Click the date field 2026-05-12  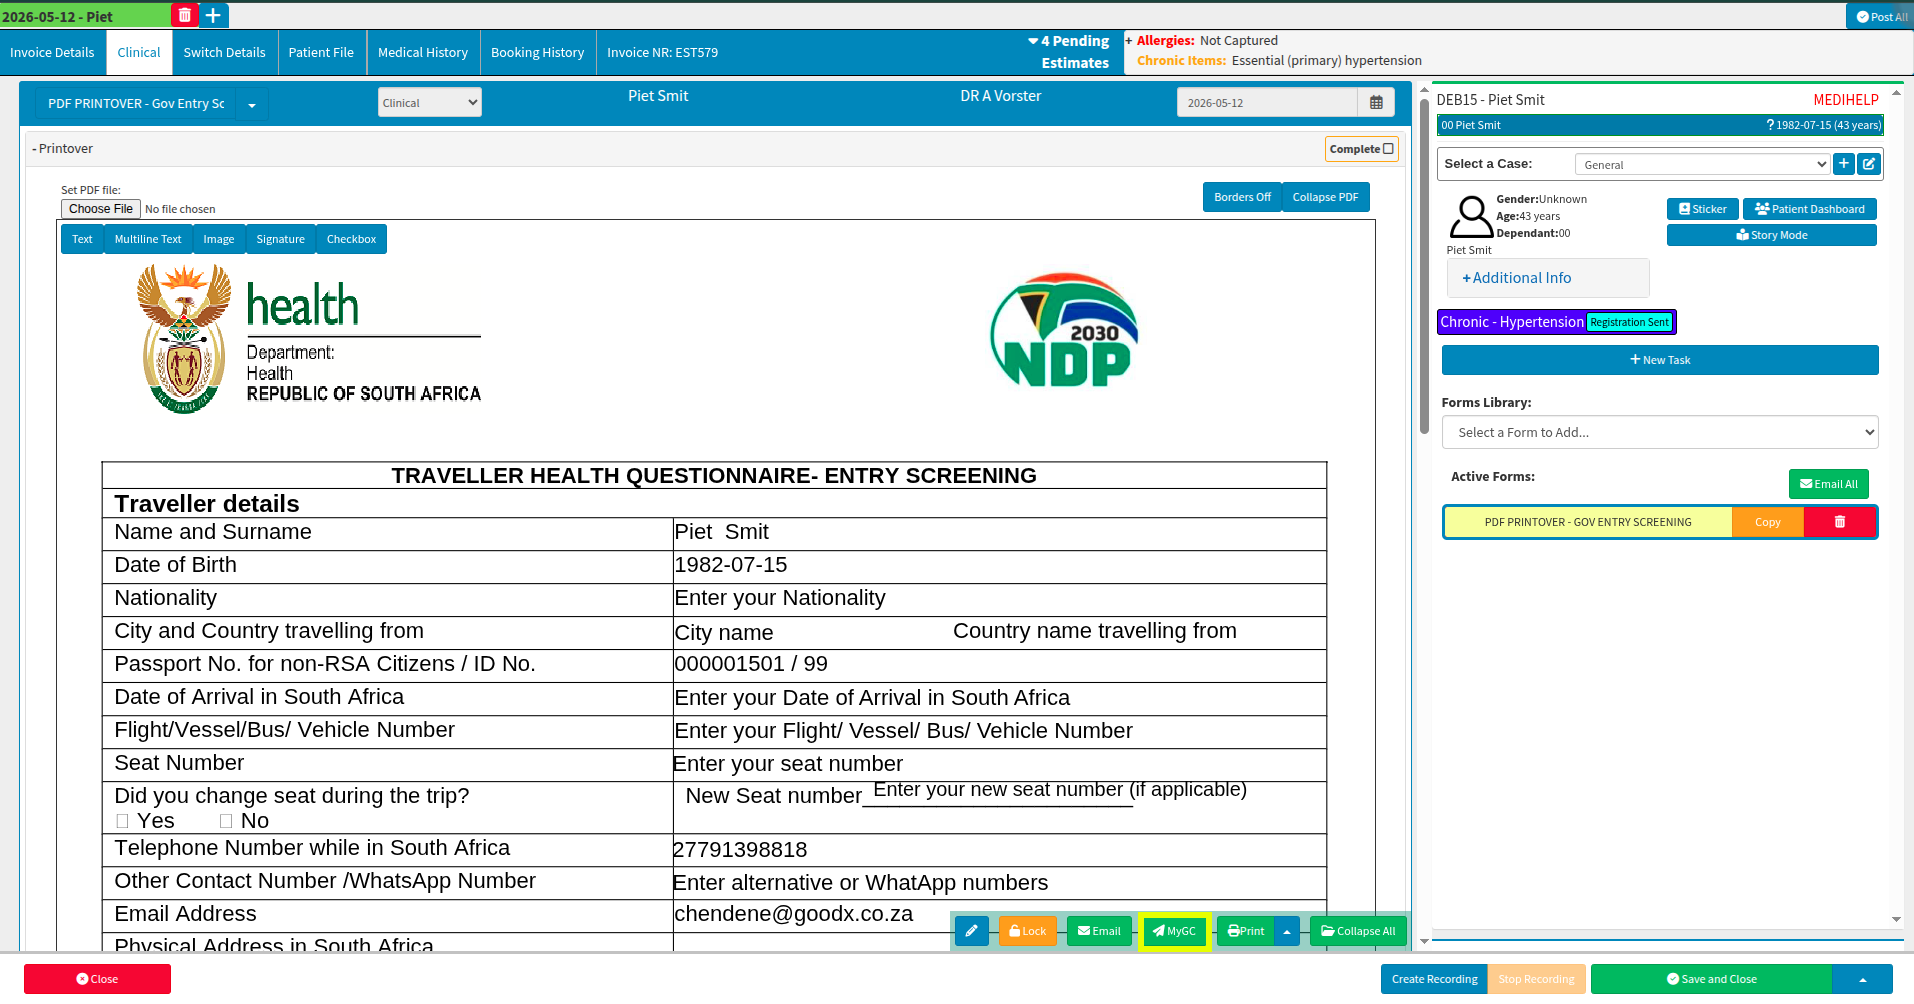[x=1267, y=103]
